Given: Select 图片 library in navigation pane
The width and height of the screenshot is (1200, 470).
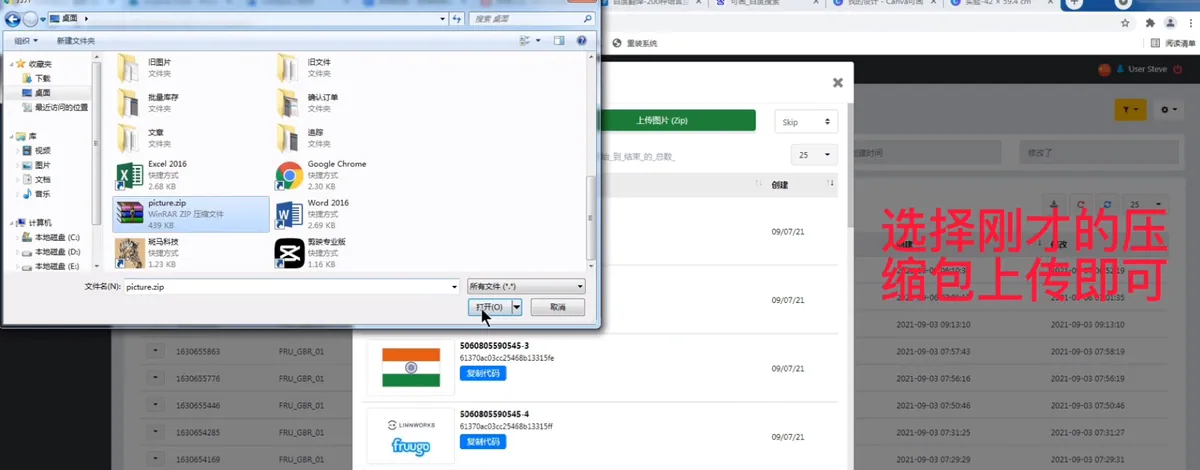Looking at the screenshot, I should (36, 165).
